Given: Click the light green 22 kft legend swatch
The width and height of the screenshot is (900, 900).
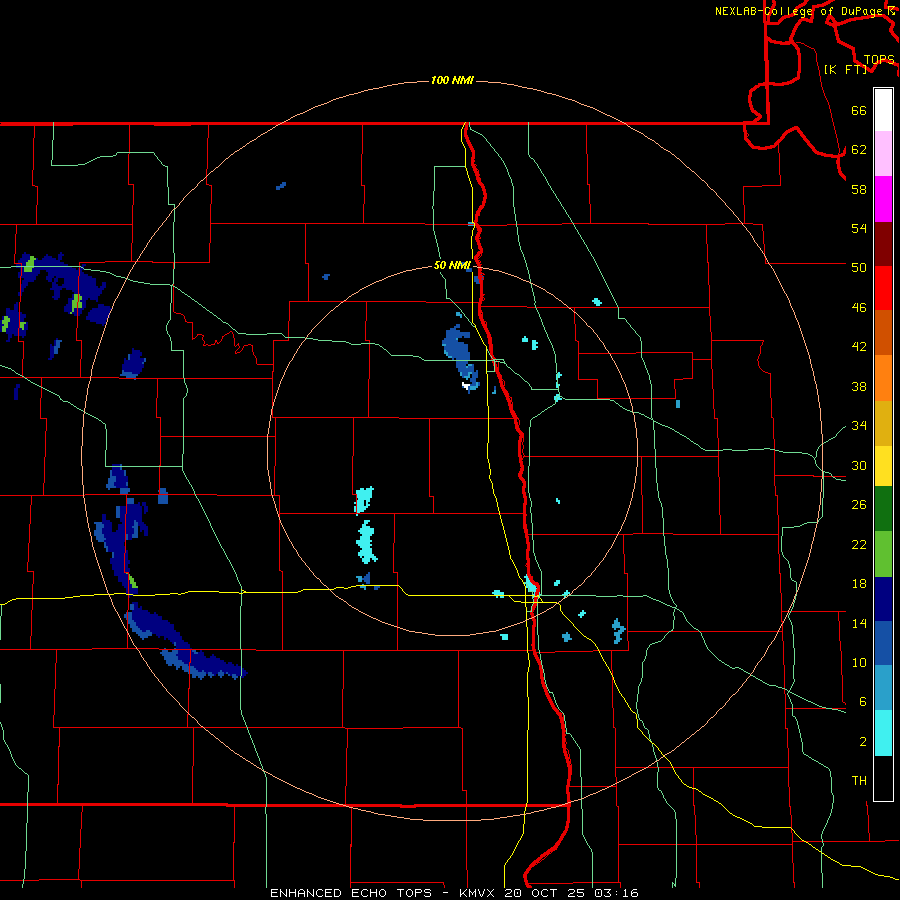Looking at the screenshot, I should (x=883, y=554).
